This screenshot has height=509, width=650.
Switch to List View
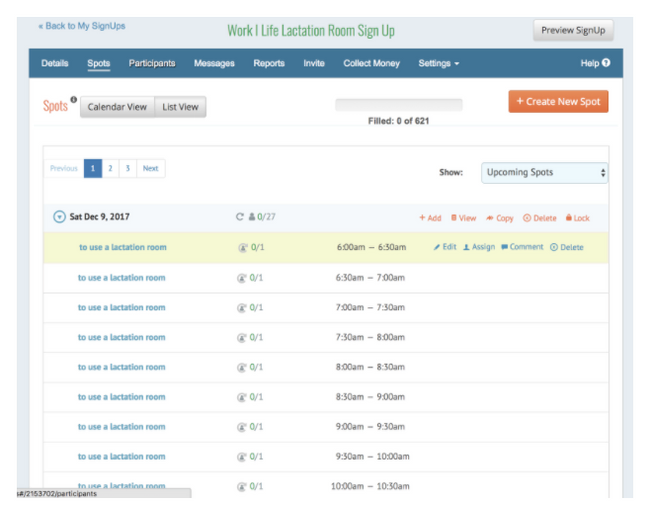coord(180,107)
